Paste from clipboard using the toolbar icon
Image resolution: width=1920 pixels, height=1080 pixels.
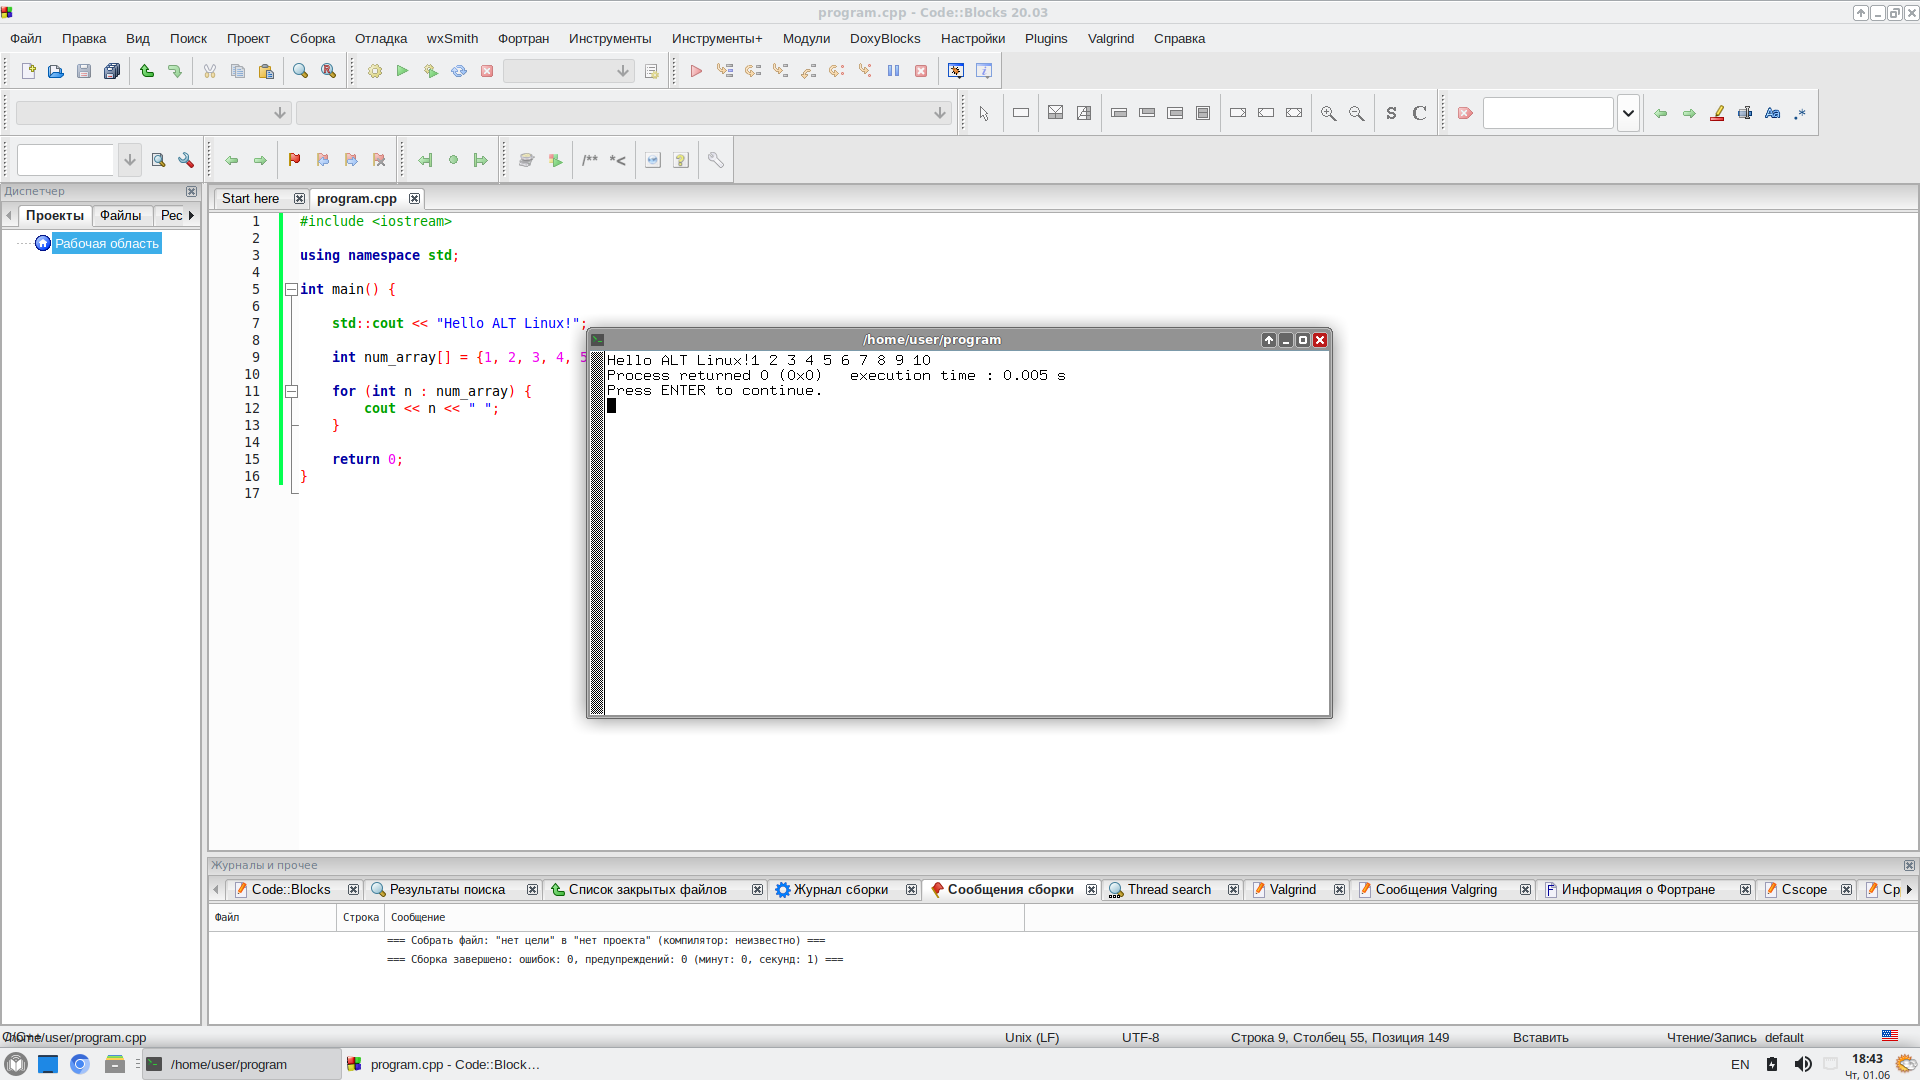click(x=266, y=71)
